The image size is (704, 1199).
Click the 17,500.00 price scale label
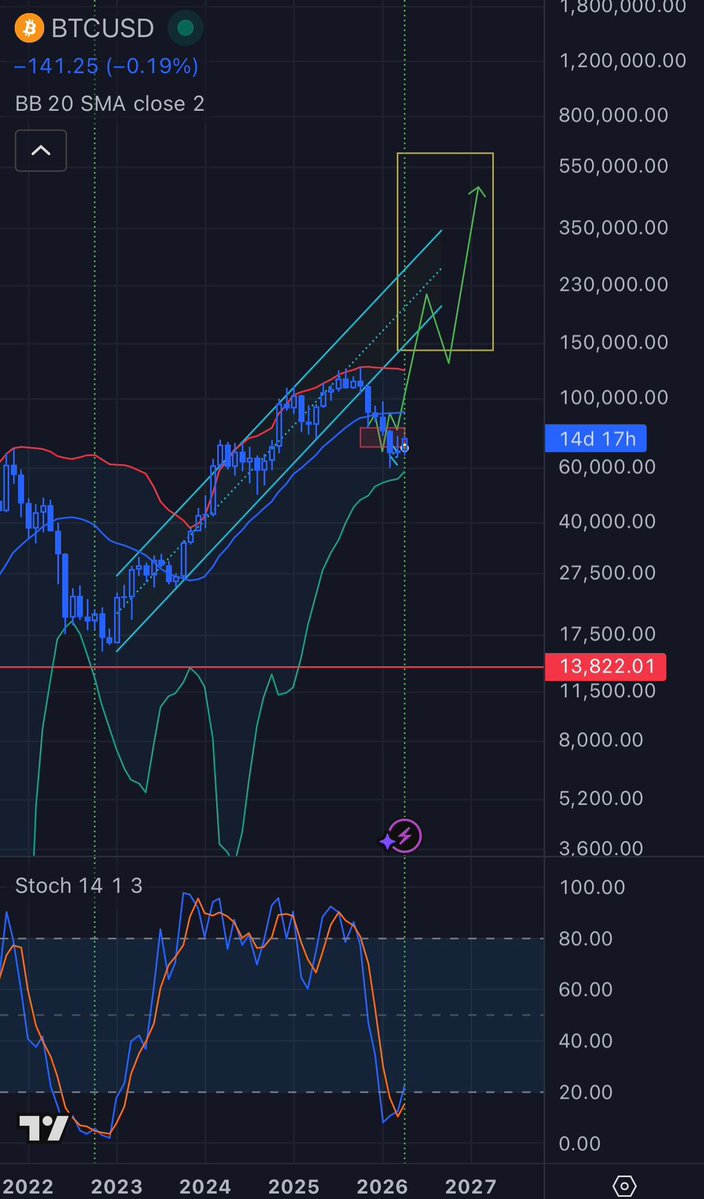(608, 634)
